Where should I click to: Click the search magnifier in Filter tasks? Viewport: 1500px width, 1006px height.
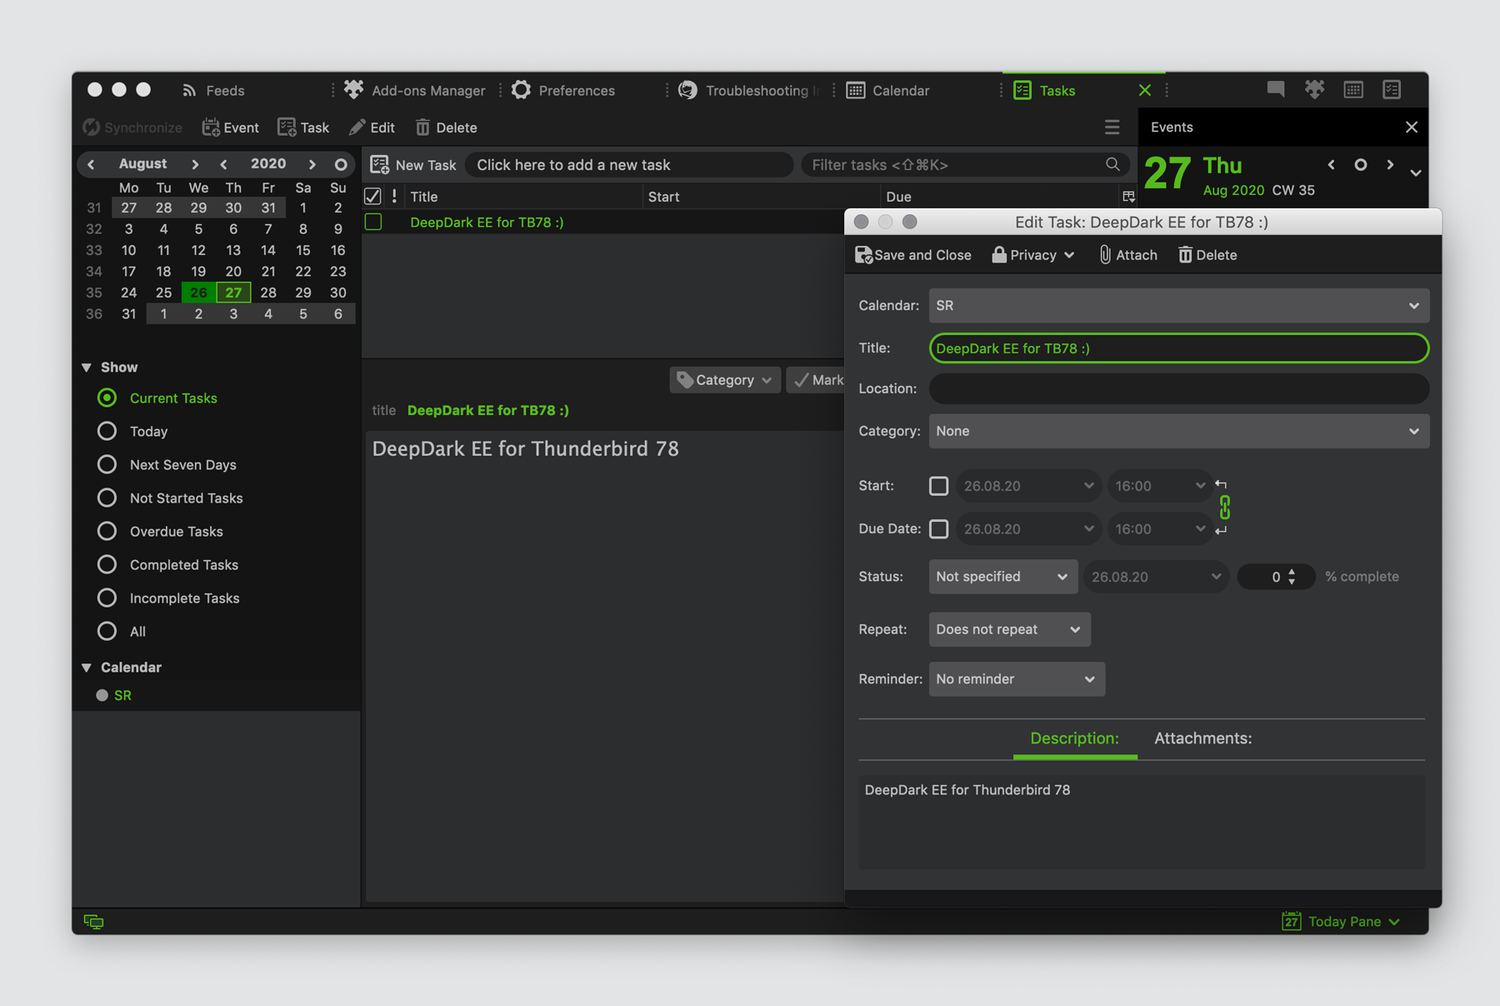pyautogui.click(x=1113, y=164)
